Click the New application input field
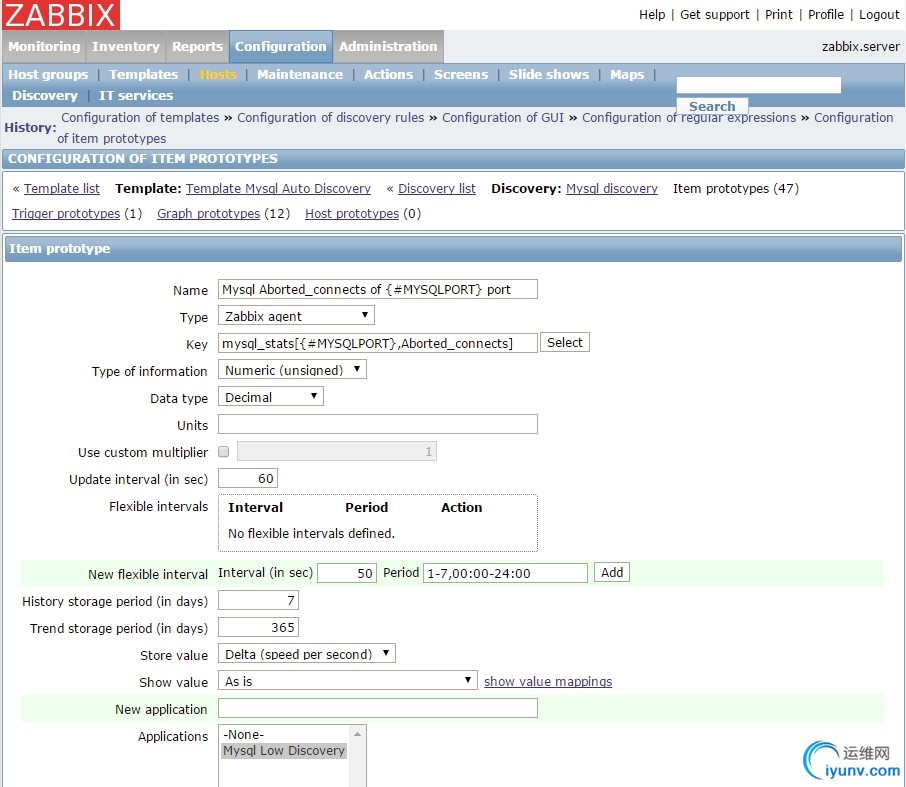Image resolution: width=906 pixels, height=787 pixels. (378, 708)
